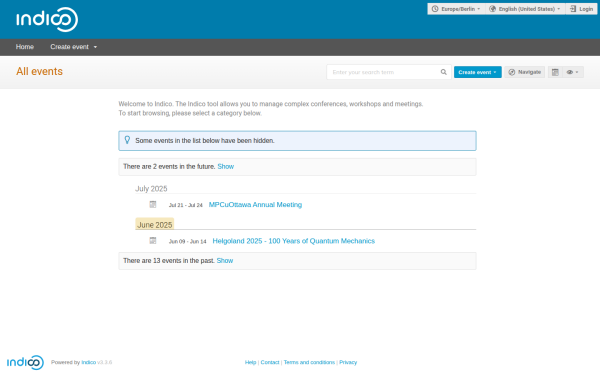This screenshot has height=375, width=600.
Task: Click the magnifier search icon
Action: [443, 72]
